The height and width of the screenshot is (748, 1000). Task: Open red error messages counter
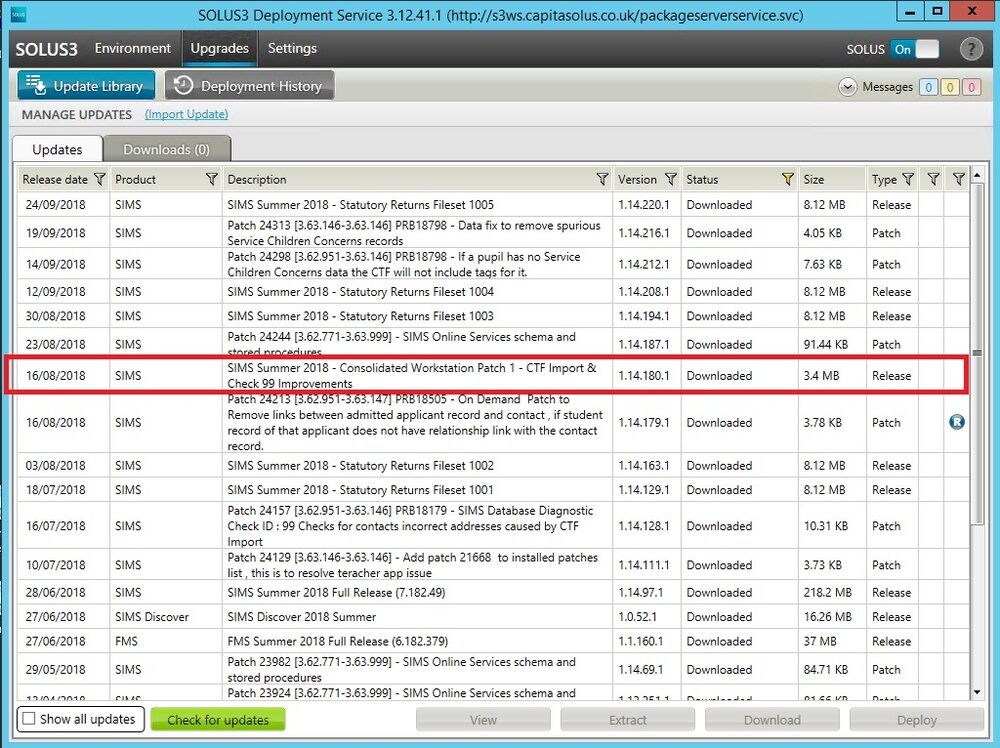[x=971, y=87]
